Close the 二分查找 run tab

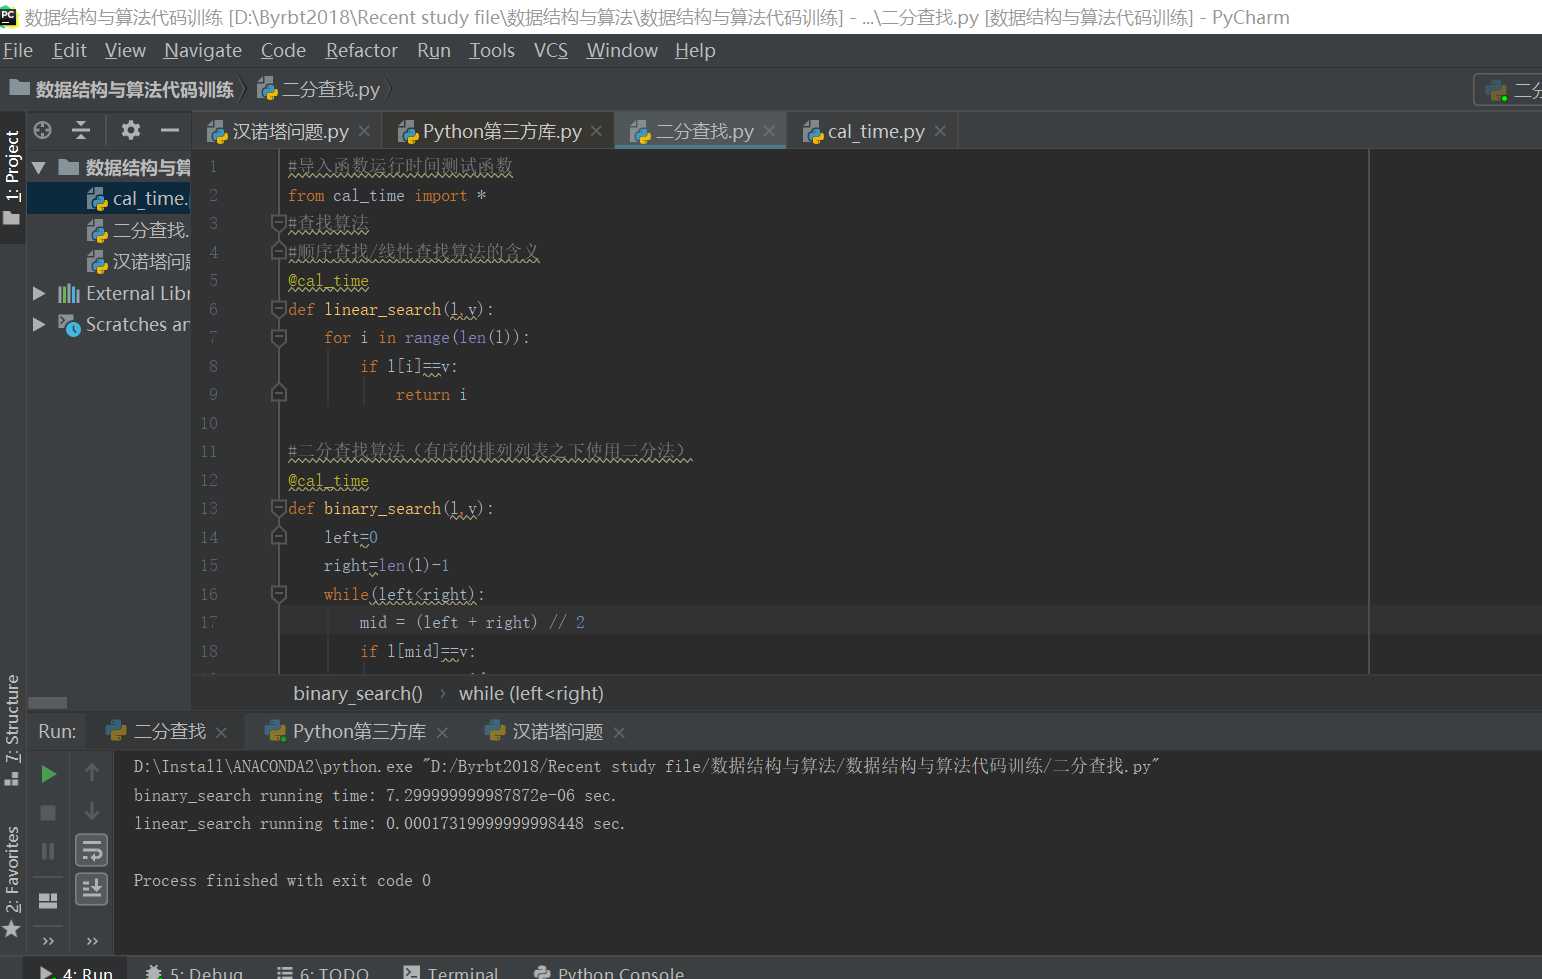(221, 732)
